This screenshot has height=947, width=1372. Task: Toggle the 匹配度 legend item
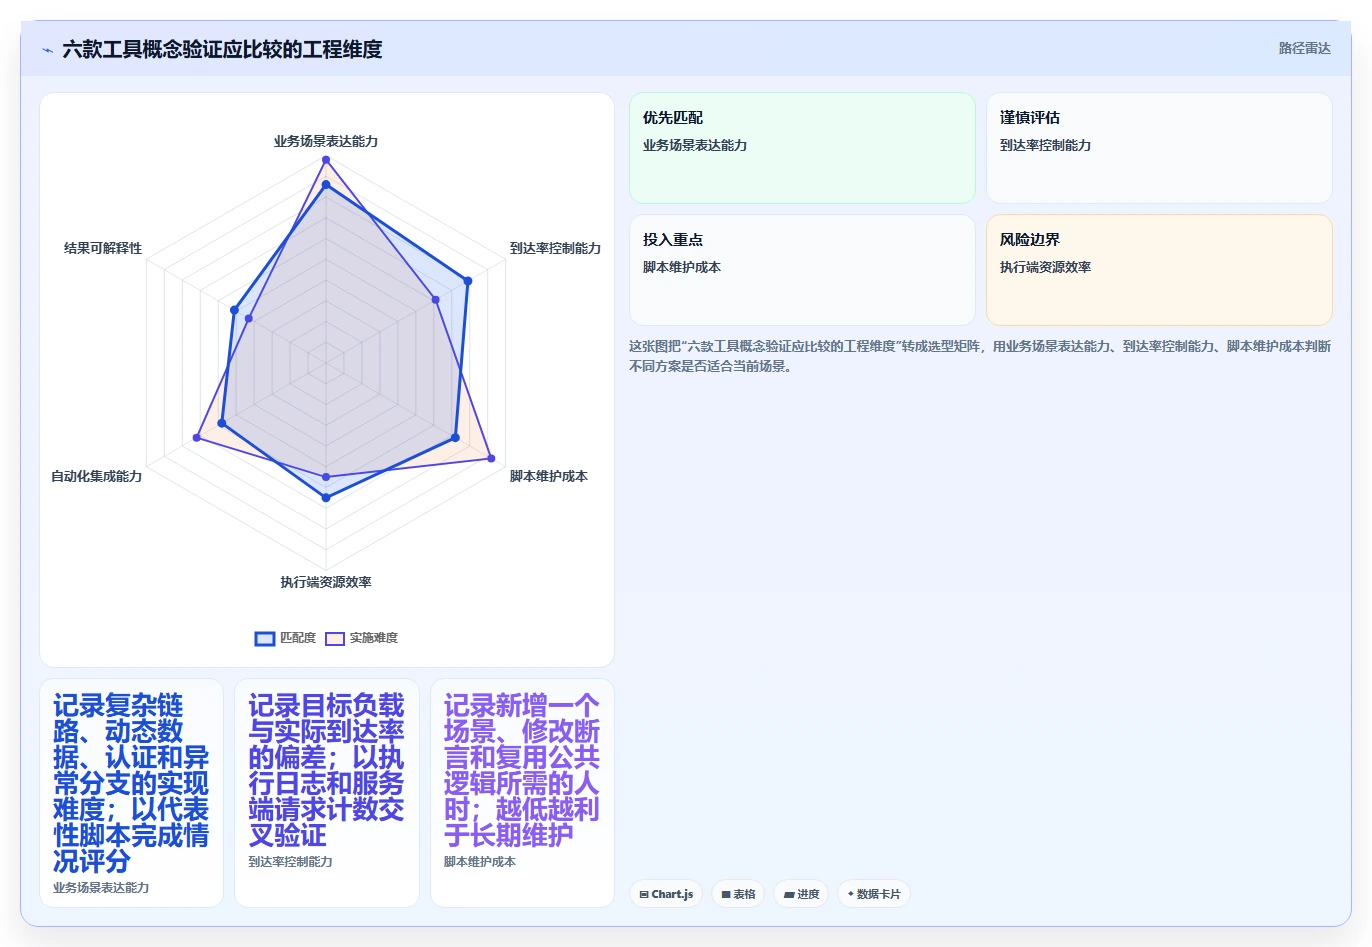pos(285,638)
